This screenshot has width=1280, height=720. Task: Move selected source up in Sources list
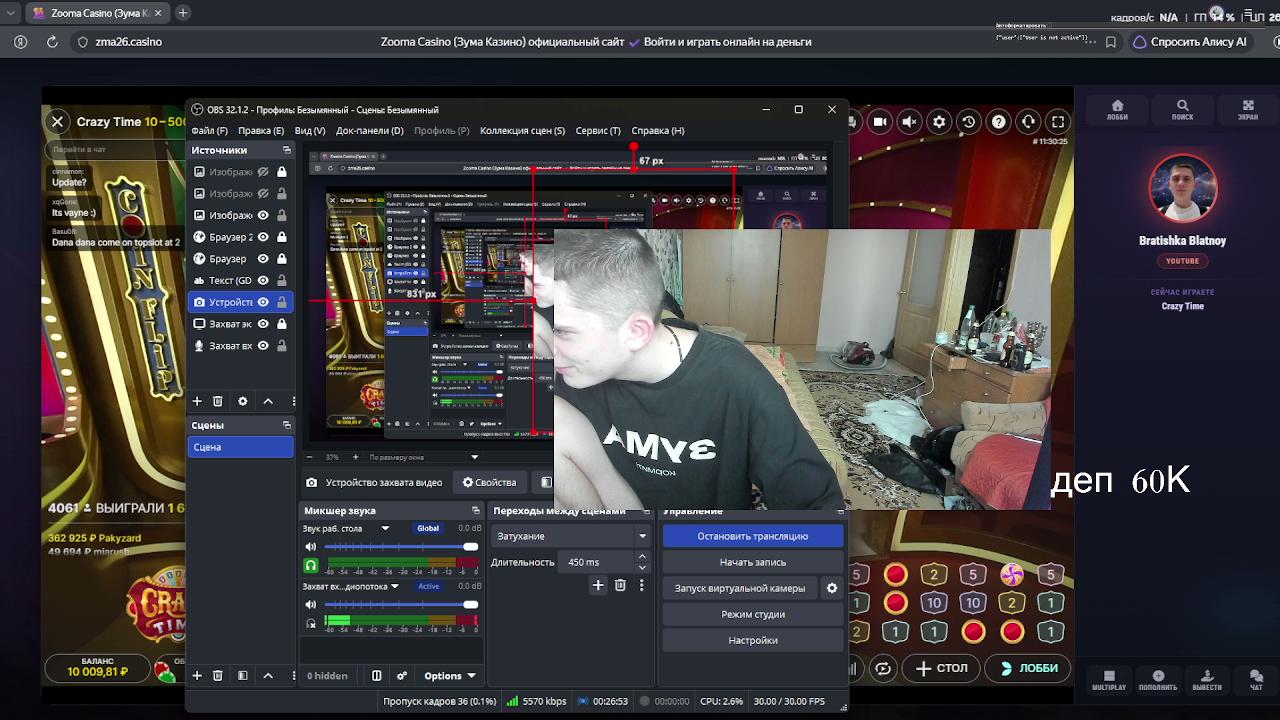[x=268, y=401]
